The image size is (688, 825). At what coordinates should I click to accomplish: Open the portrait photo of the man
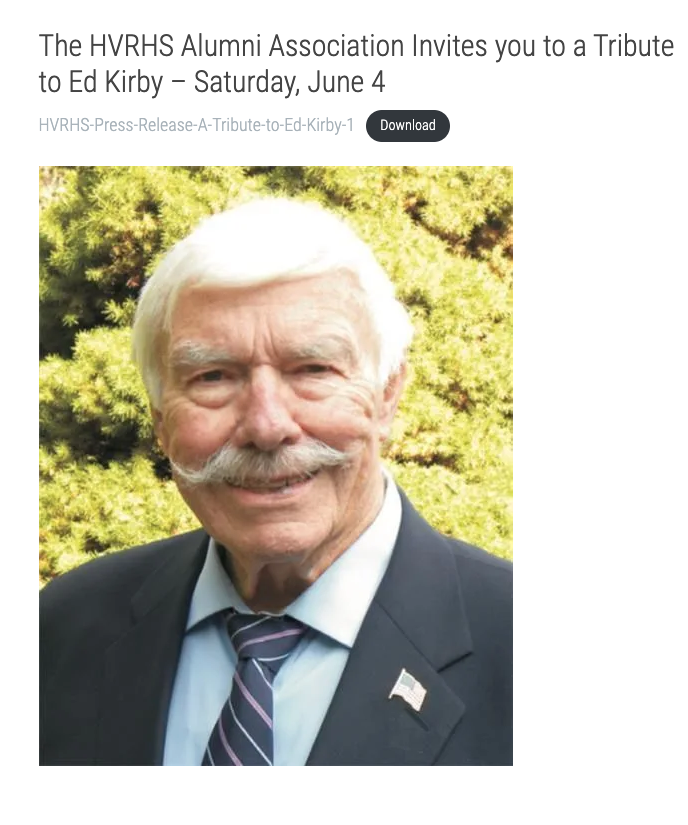click(x=276, y=466)
